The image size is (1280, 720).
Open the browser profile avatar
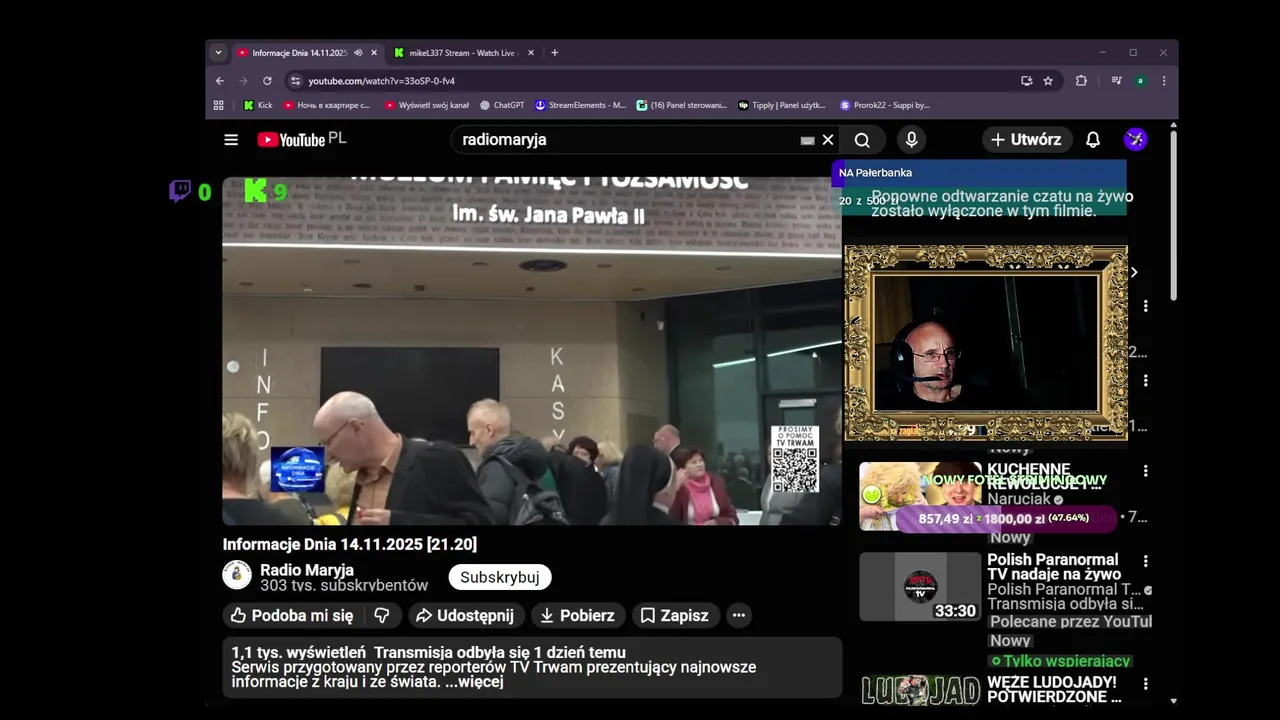click(1140, 81)
